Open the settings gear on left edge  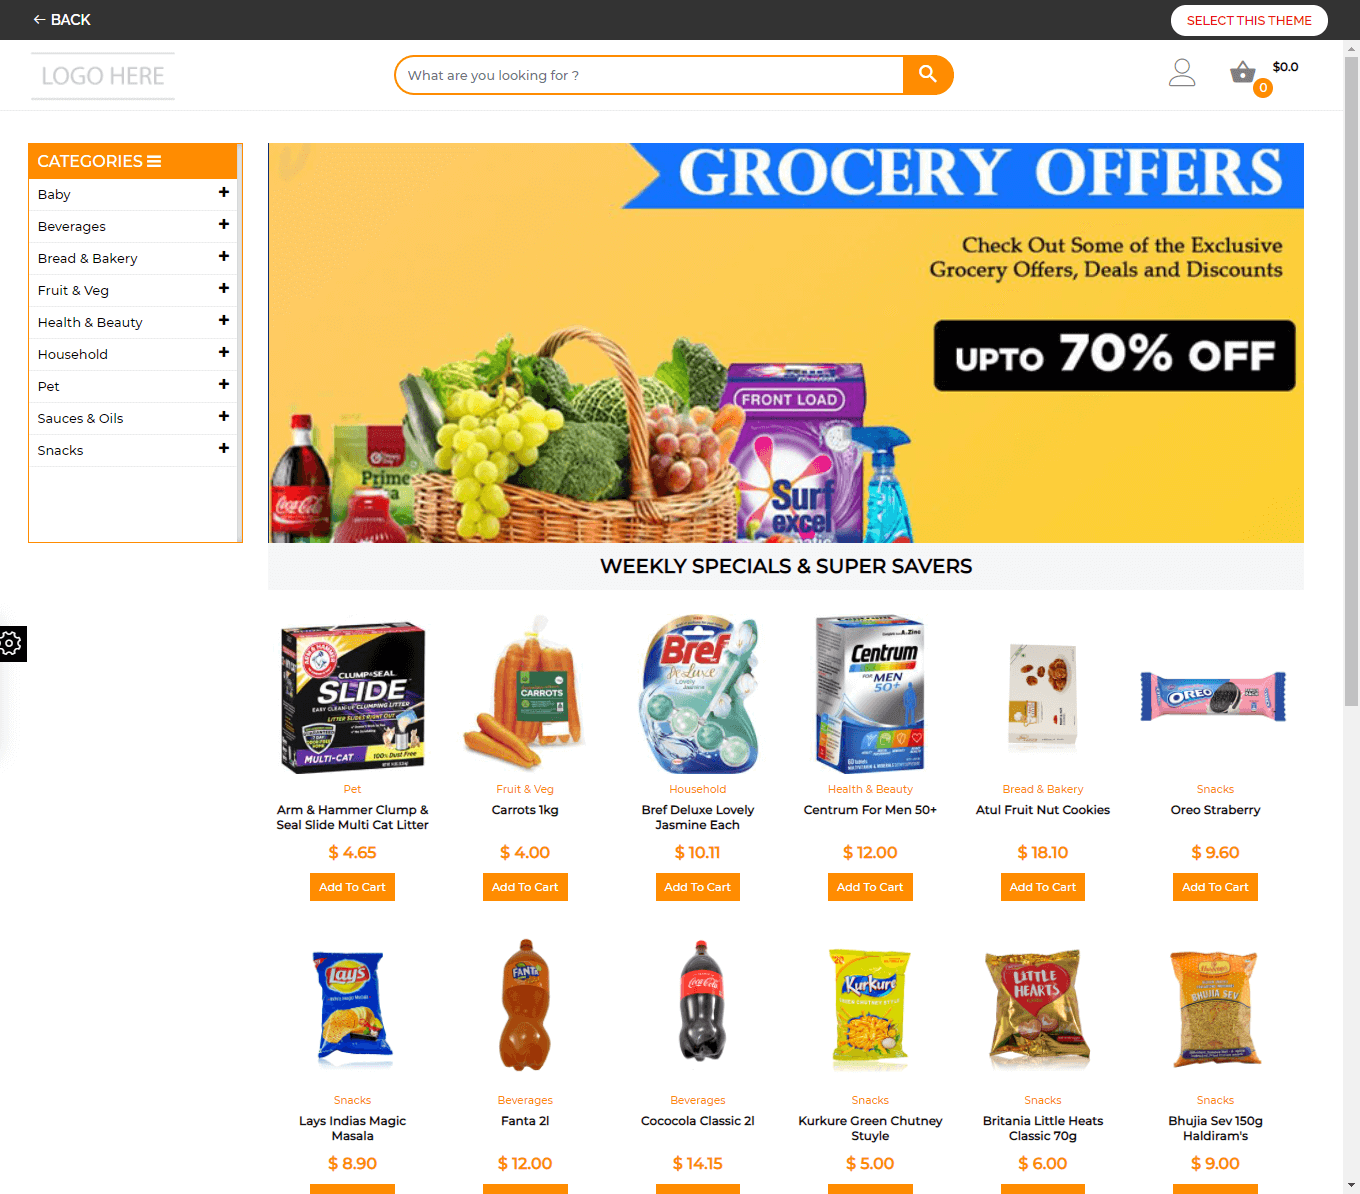[x=12, y=643]
